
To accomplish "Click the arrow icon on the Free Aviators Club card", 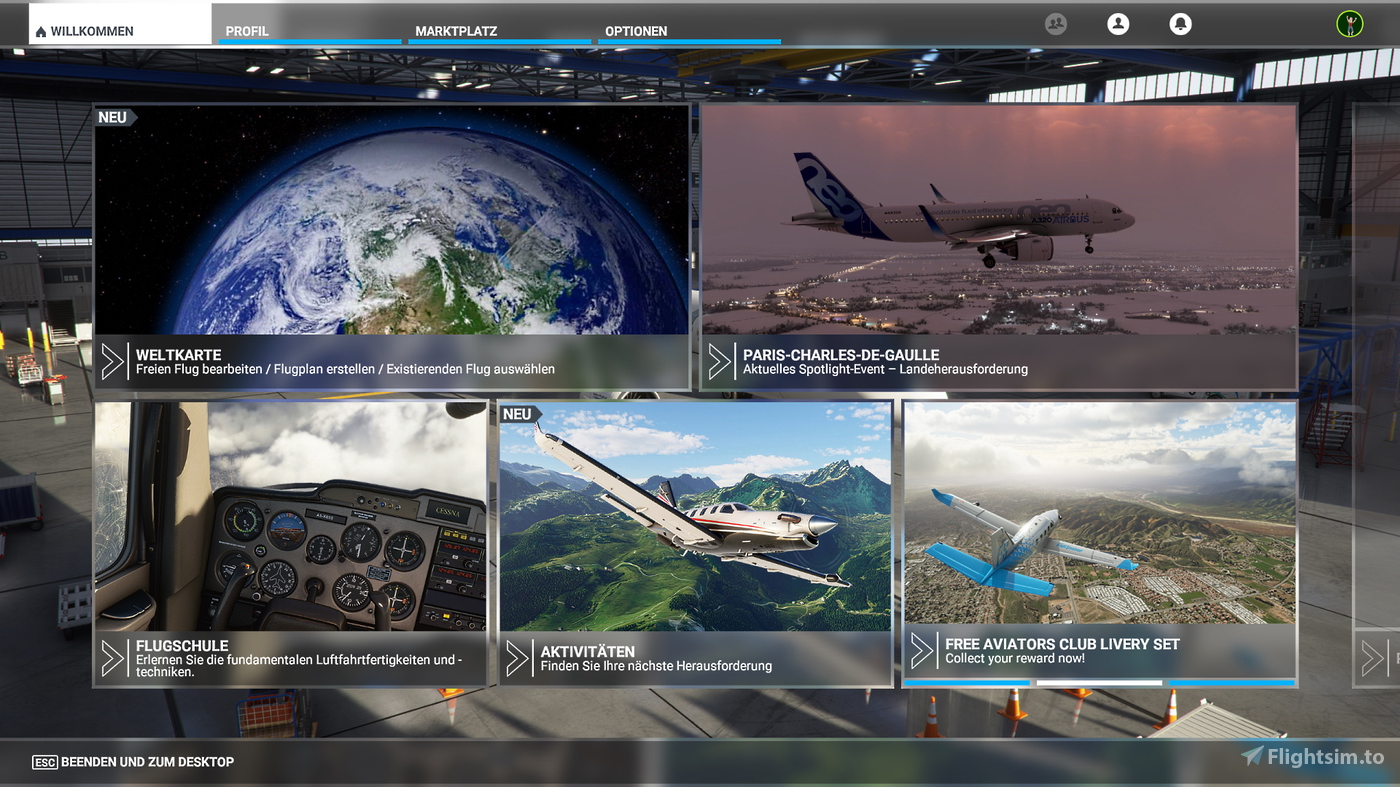I will click(x=924, y=650).
